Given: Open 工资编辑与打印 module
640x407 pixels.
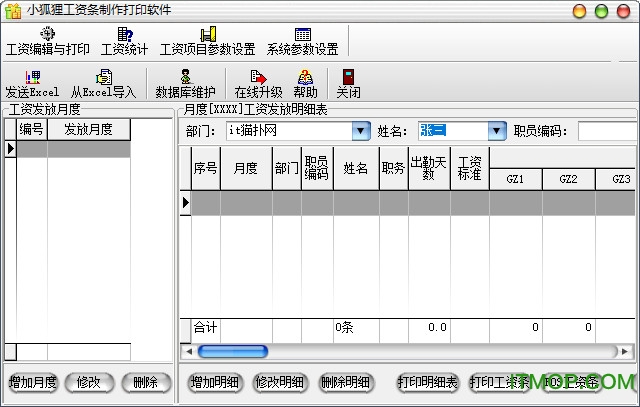Looking at the screenshot, I should pyautogui.click(x=48, y=42).
